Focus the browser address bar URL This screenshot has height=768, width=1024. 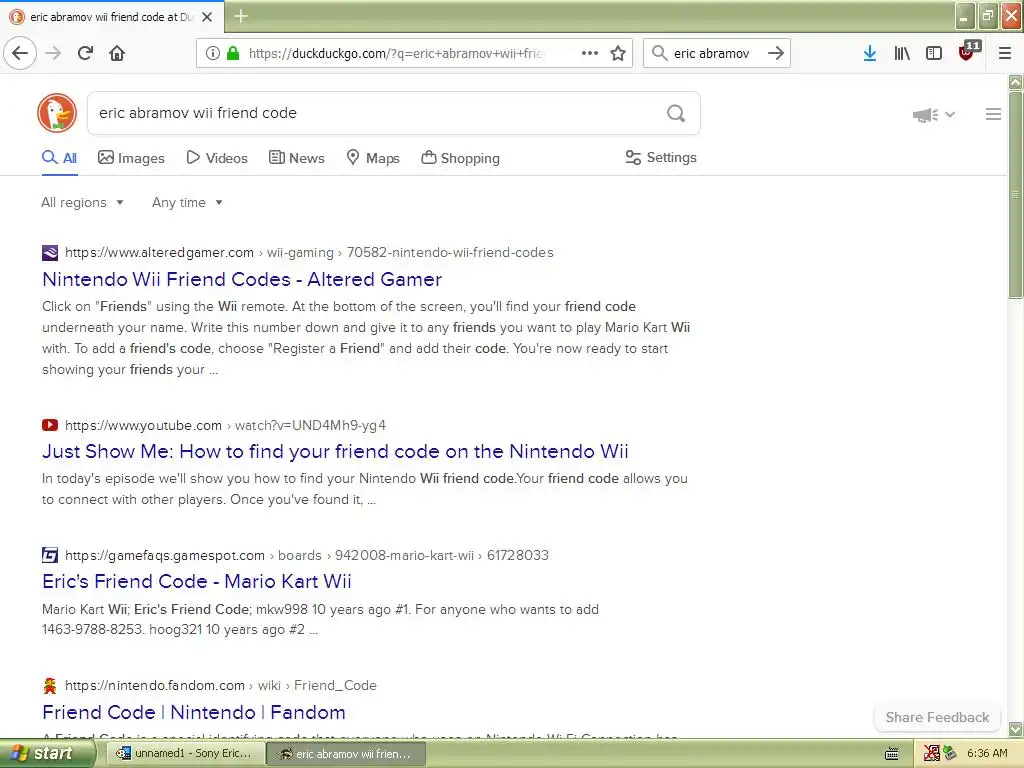point(396,54)
